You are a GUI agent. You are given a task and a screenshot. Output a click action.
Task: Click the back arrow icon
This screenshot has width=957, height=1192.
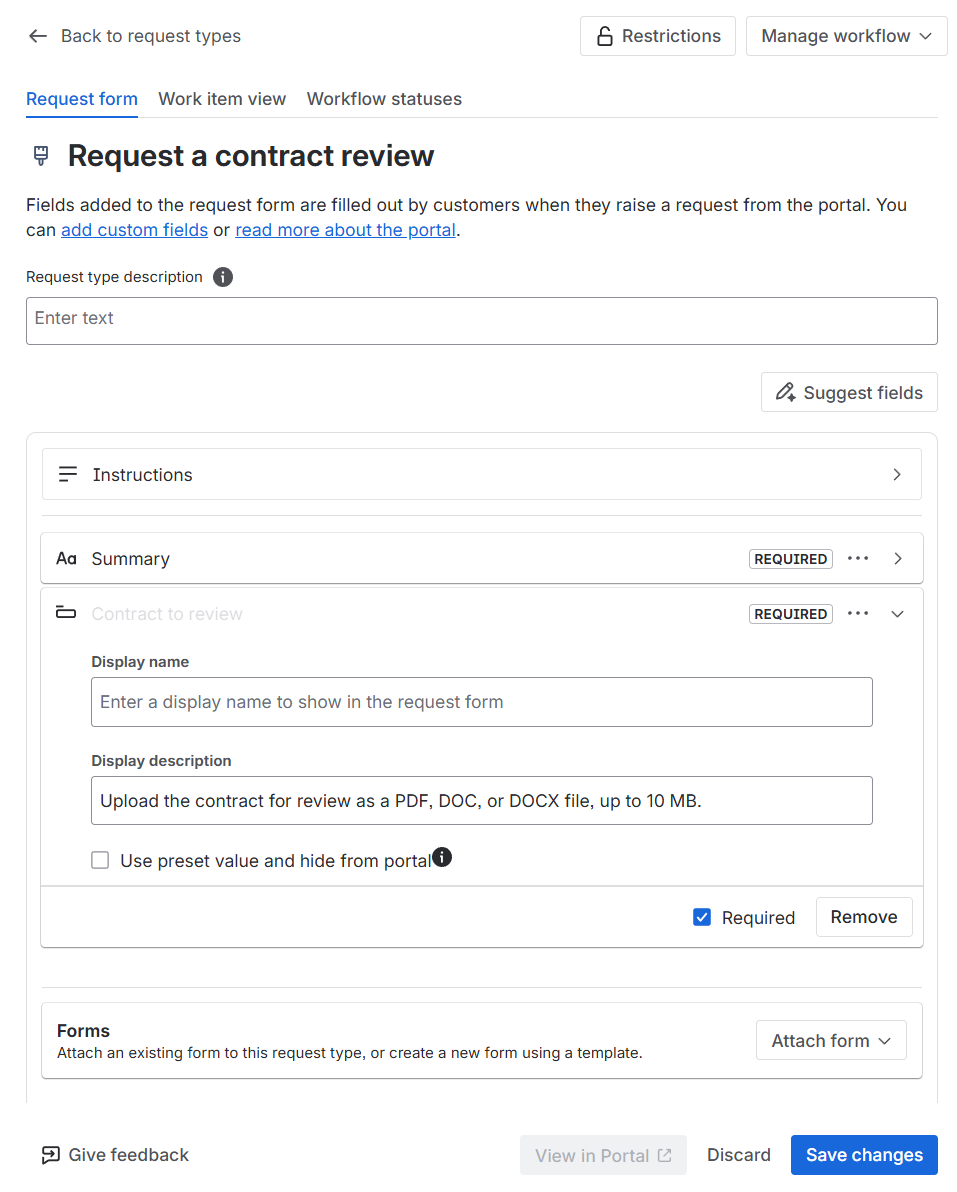(37, 36)
